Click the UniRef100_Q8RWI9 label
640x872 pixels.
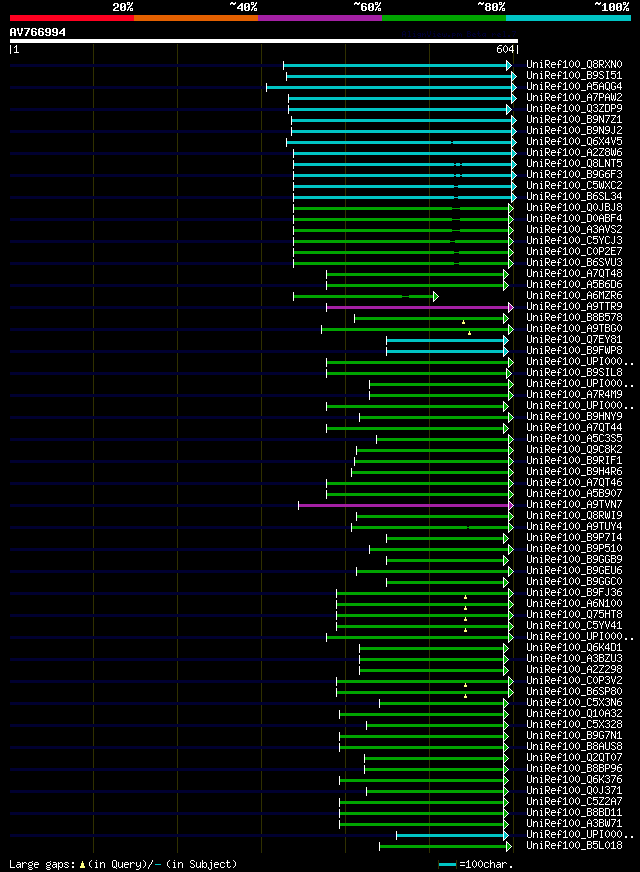coord(574,516)
